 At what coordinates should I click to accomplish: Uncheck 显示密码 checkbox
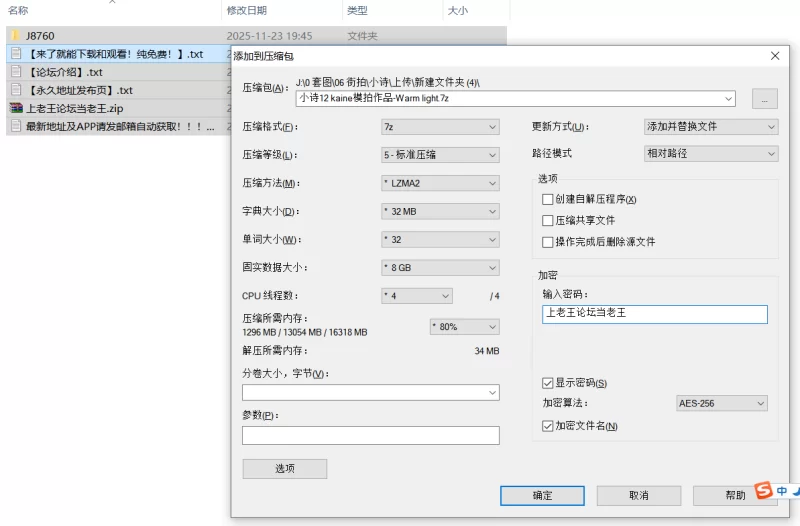[547, 383]
